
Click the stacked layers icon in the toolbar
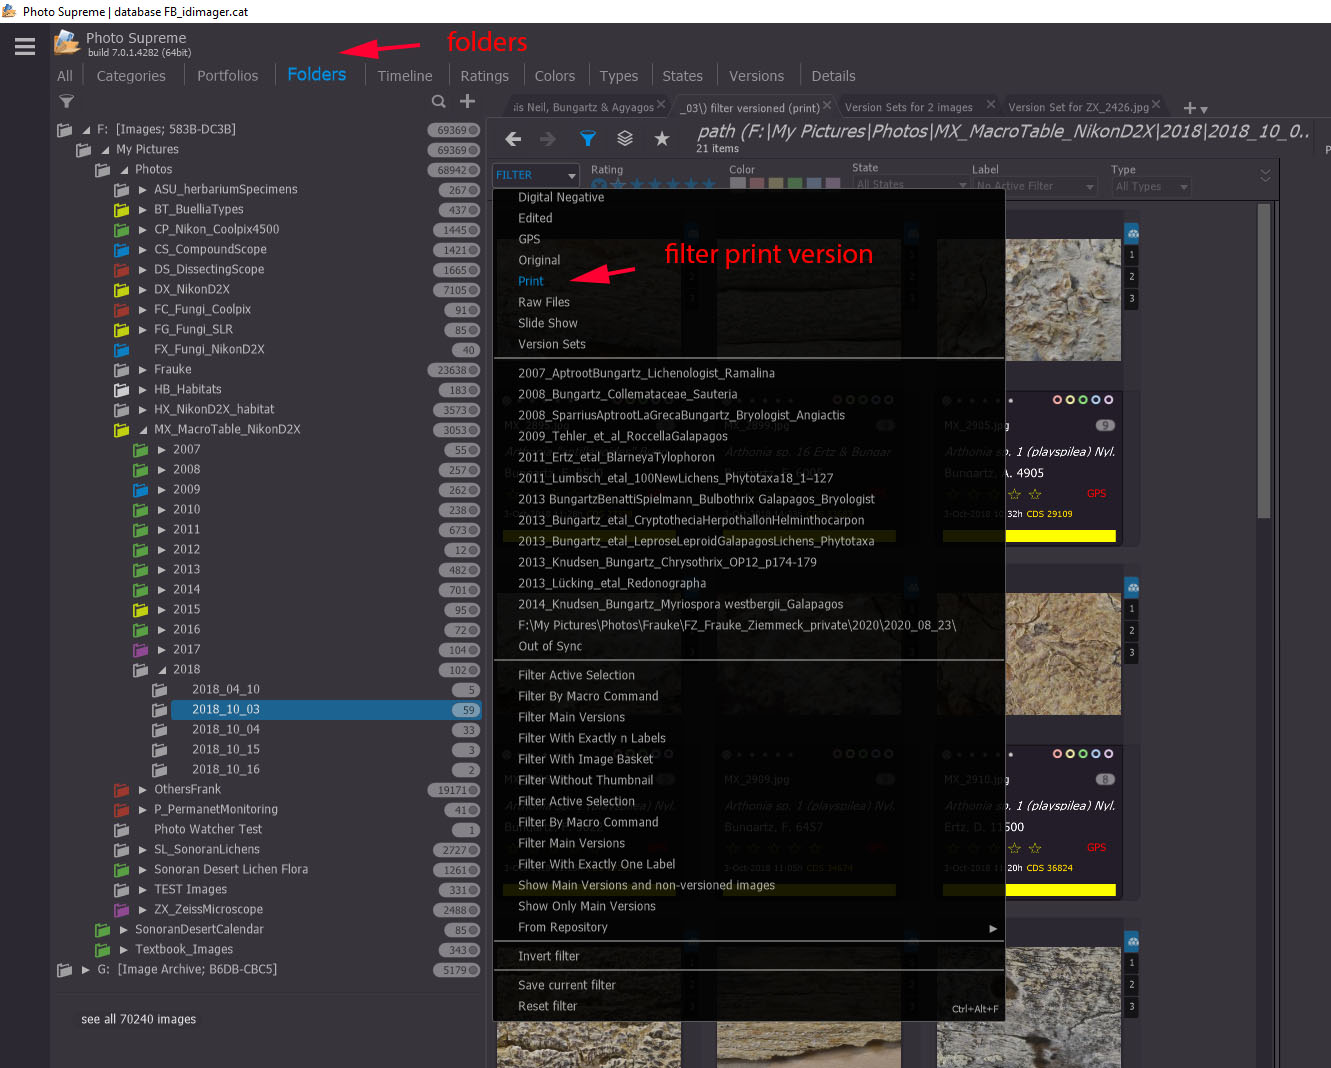(x=625, y=139)
